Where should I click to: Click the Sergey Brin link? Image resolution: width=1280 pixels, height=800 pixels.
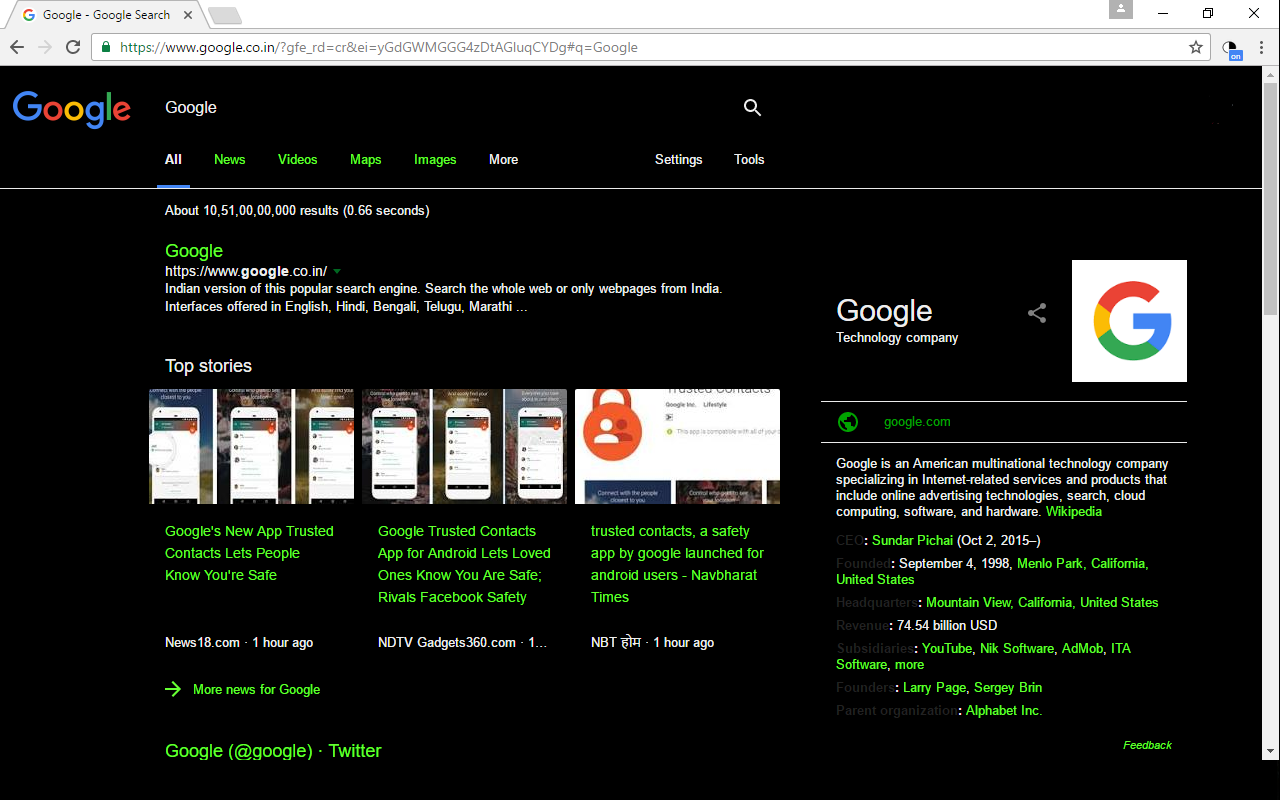(x=1008, y=687)
